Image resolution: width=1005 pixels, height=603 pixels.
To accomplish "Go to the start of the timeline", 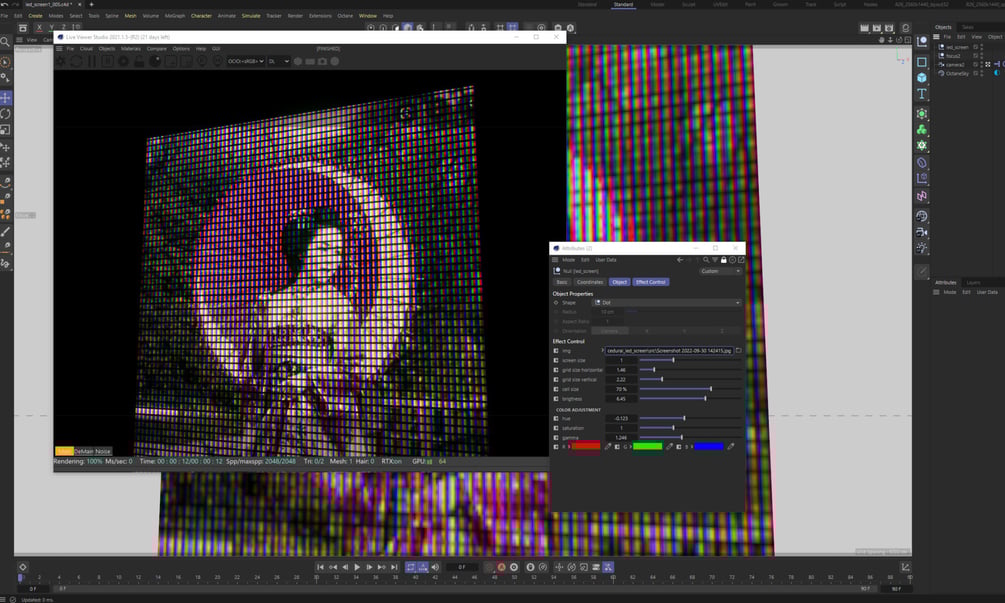I will pyautogui.click(x=320, y=567).
